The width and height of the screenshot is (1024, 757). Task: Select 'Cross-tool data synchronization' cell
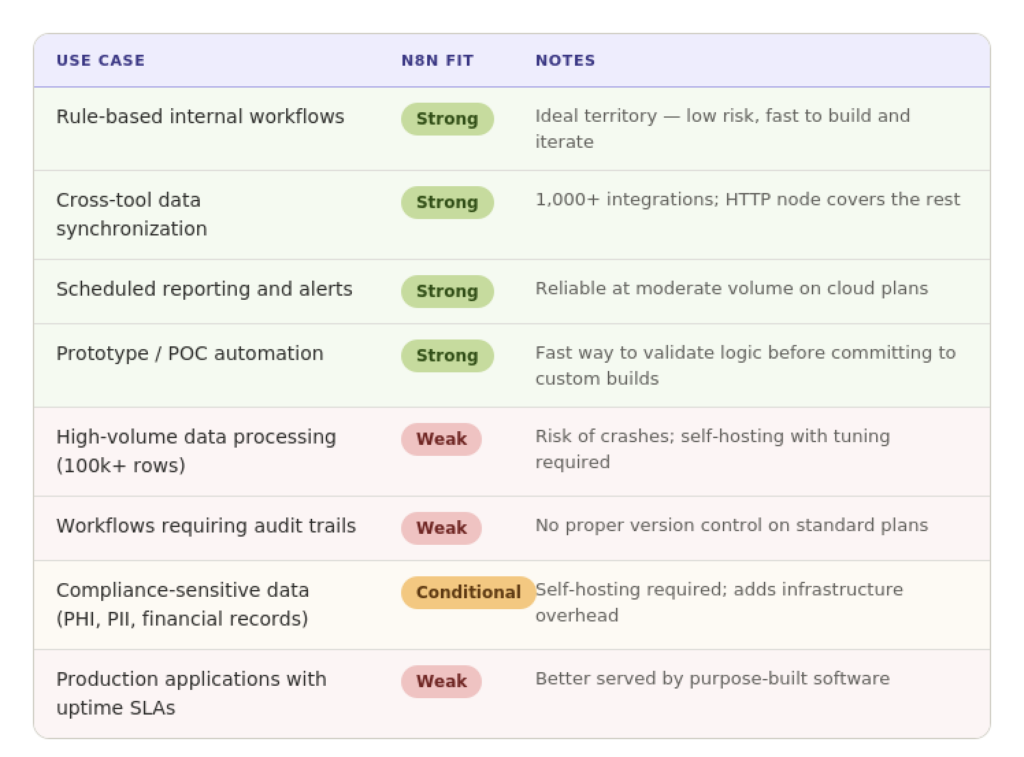point(131,214)
